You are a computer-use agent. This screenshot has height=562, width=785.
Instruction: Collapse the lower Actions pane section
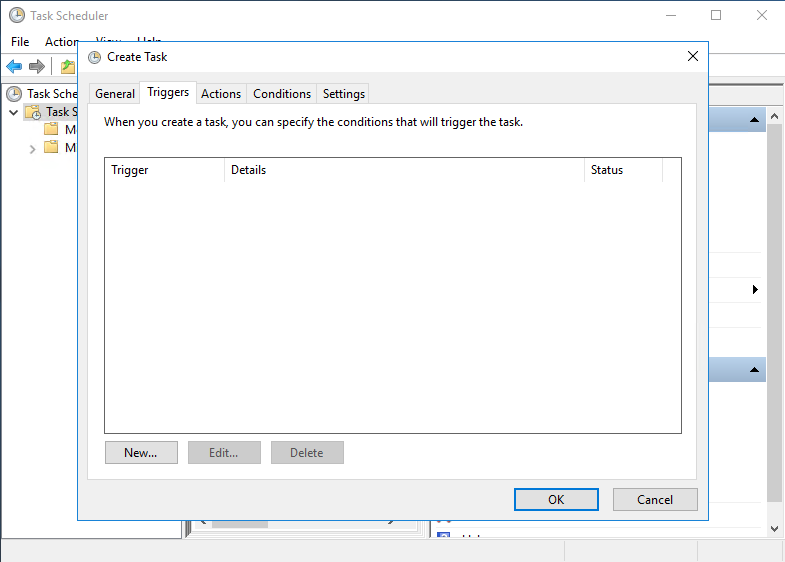coord(754,370)
